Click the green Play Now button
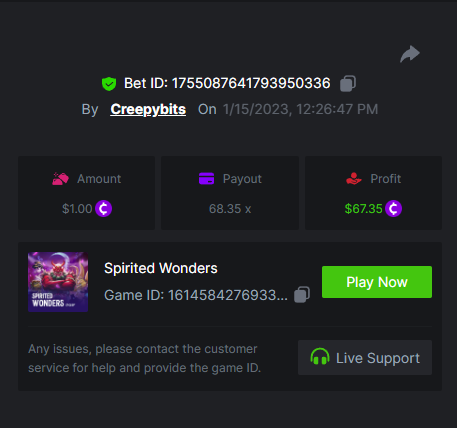This screenshot has height=428, width=457. [x=377, y=282]
